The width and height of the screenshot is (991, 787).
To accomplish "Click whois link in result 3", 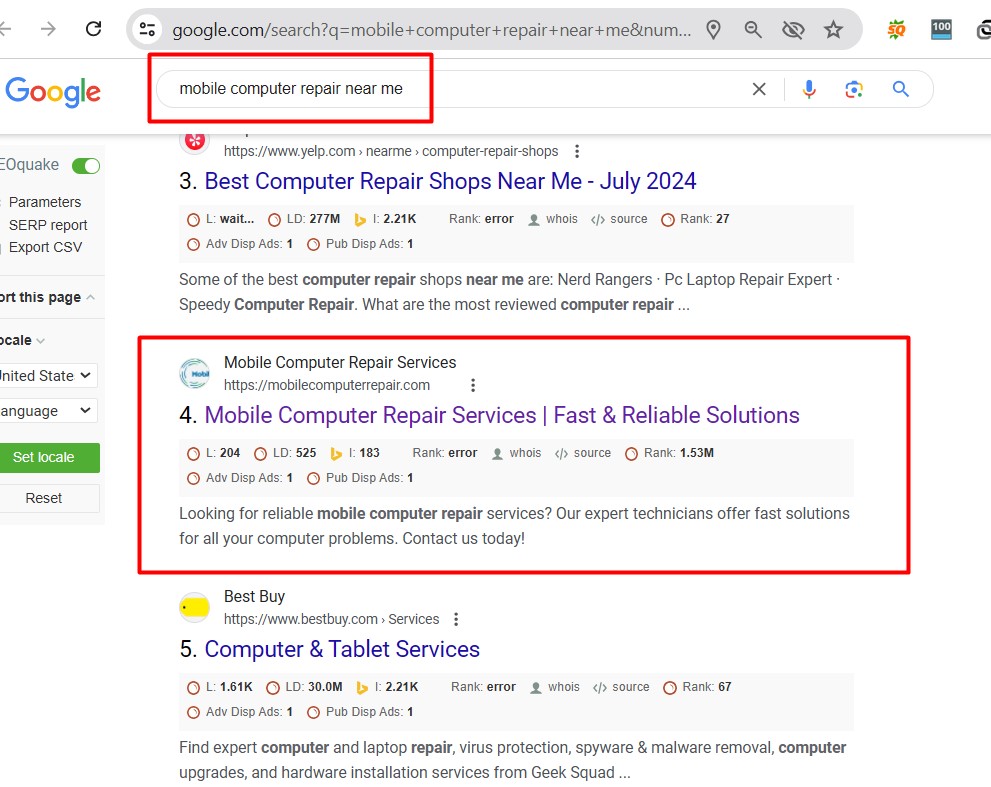I will point(562,219).
